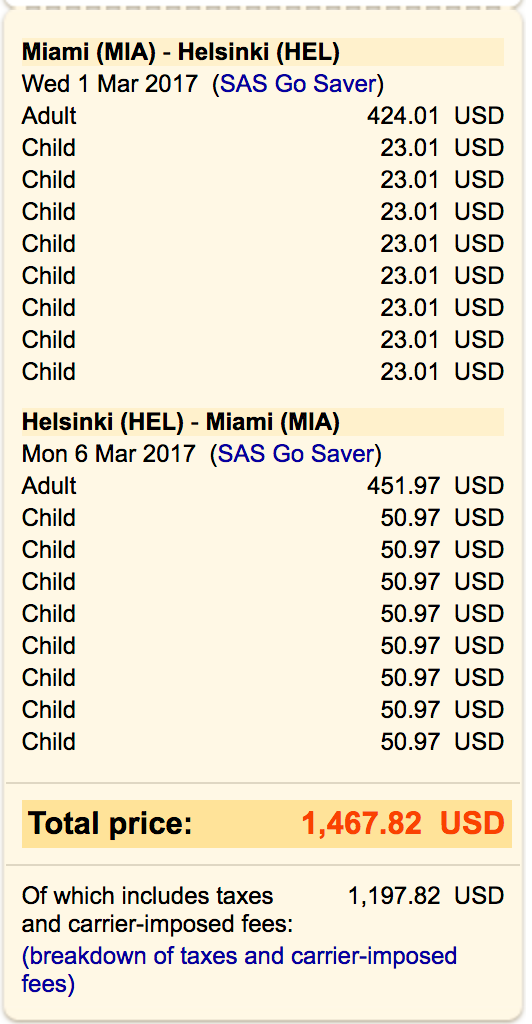Viewport: 532px width, 1024px height.
Task: Open SAS Go Saver link for 1 Mar flight
Action: pyautogui.click(x=299, y=84)
